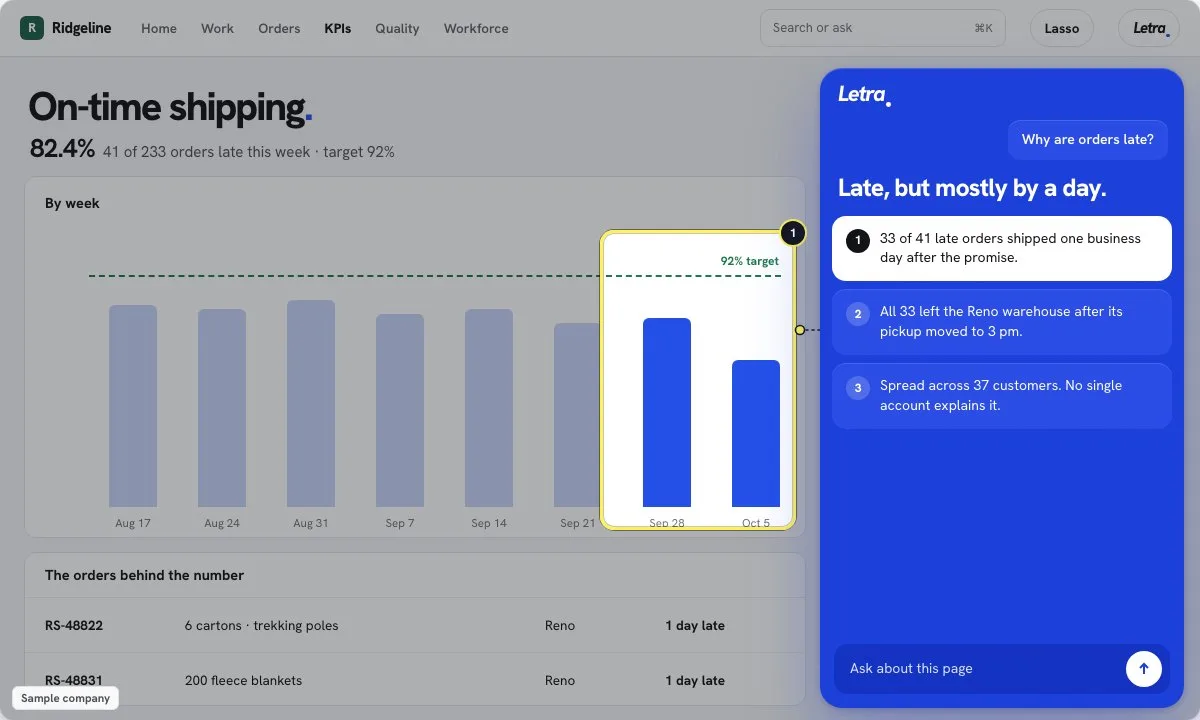Viewport: 1200px width, 720px height.
Task: Click the Reno cell in RS-48831 row
Action: tap(560, 681)
